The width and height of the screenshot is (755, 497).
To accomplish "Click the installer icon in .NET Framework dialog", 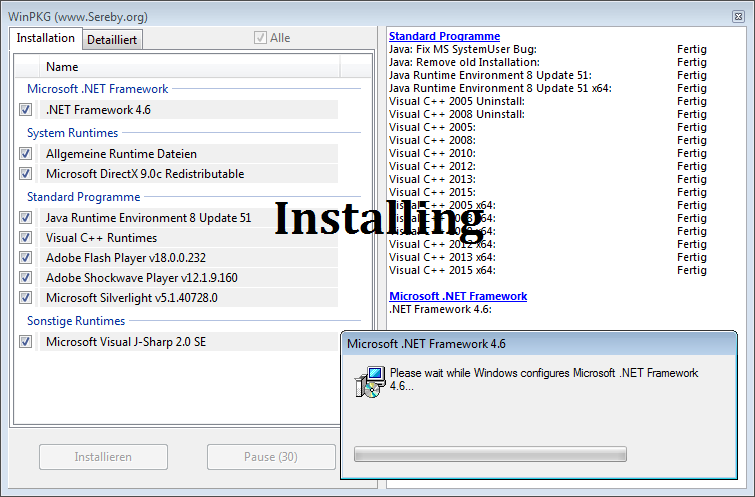I will coord(370,382).
